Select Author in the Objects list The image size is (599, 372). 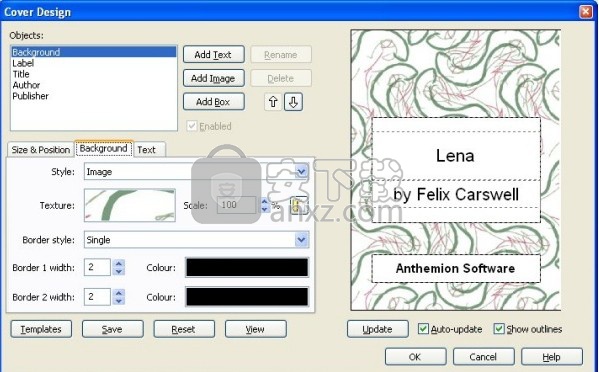[x=94, y=85]
